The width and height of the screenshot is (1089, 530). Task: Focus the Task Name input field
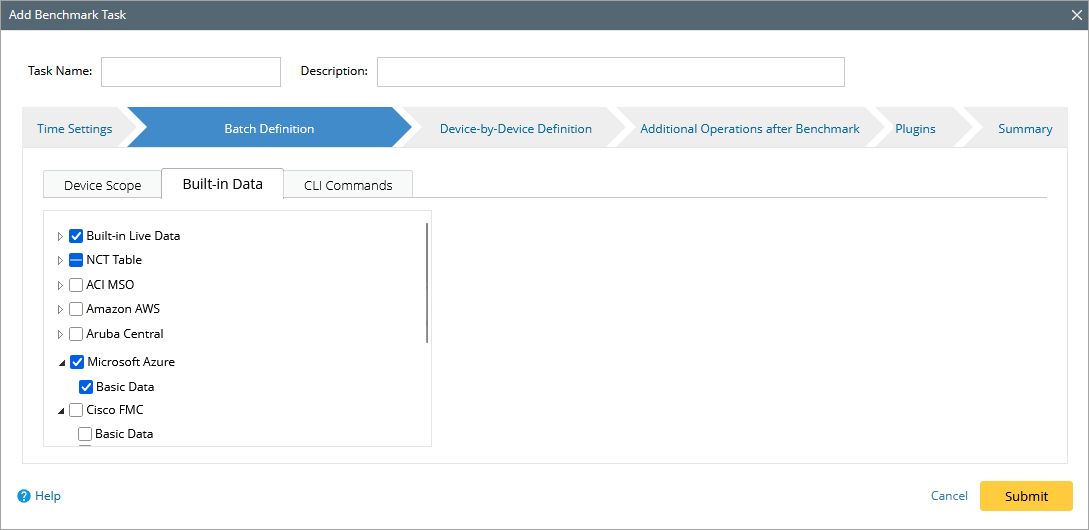click(x=191, y=72)
